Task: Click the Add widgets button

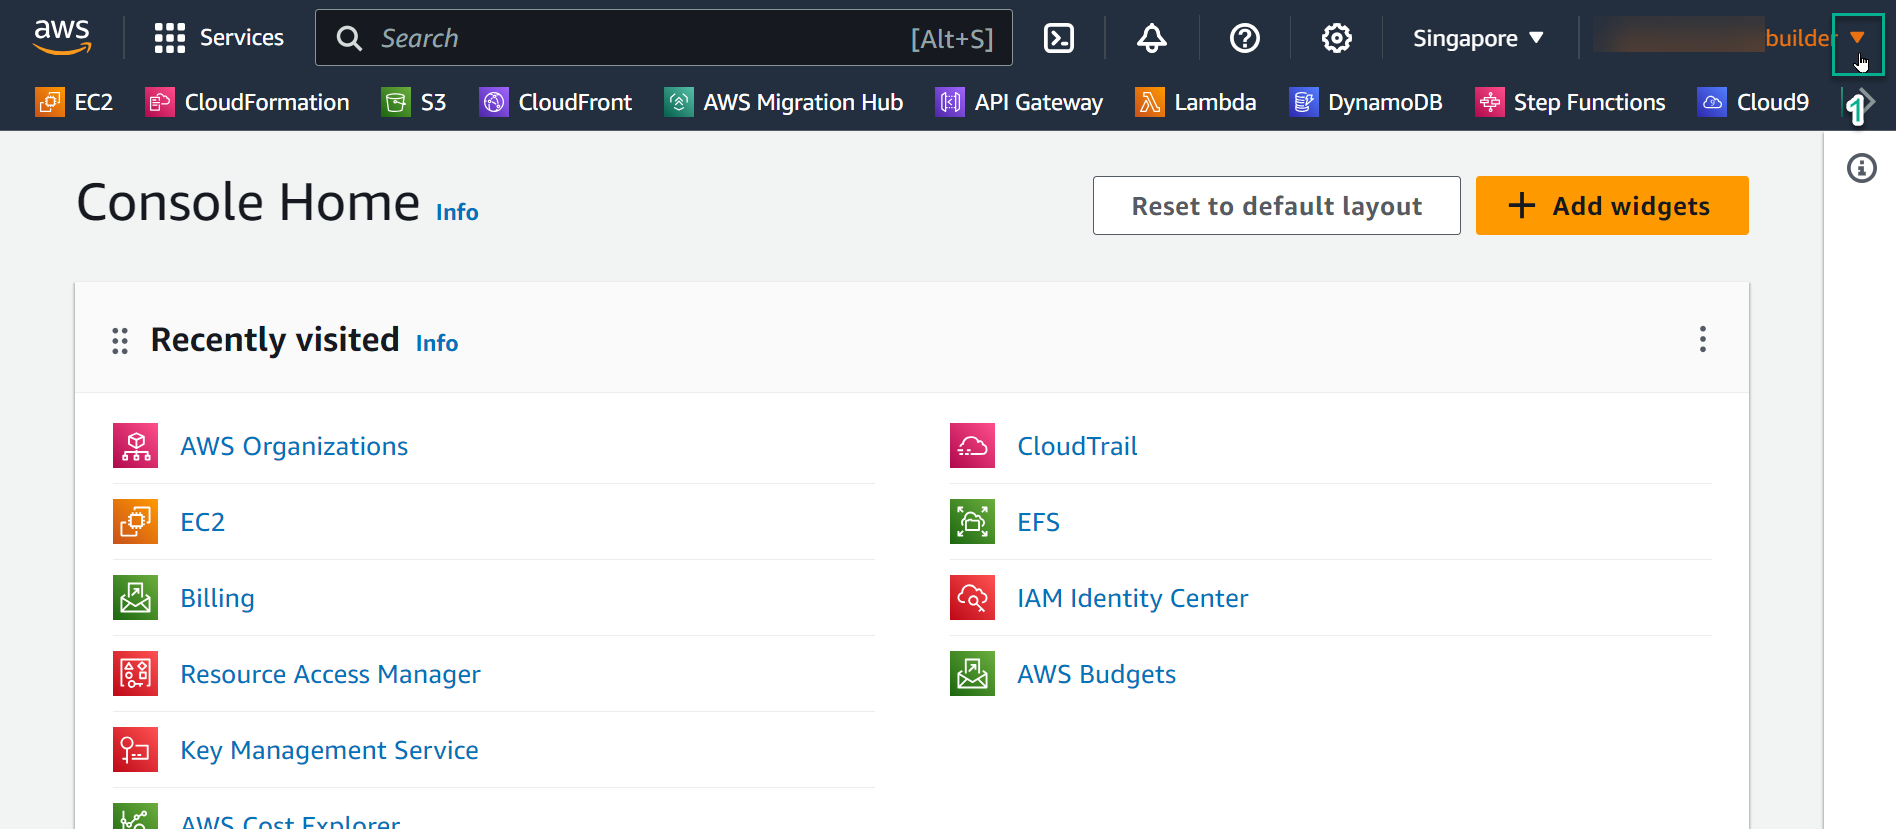Action: pyautogui.click(x=1612, y=206)
